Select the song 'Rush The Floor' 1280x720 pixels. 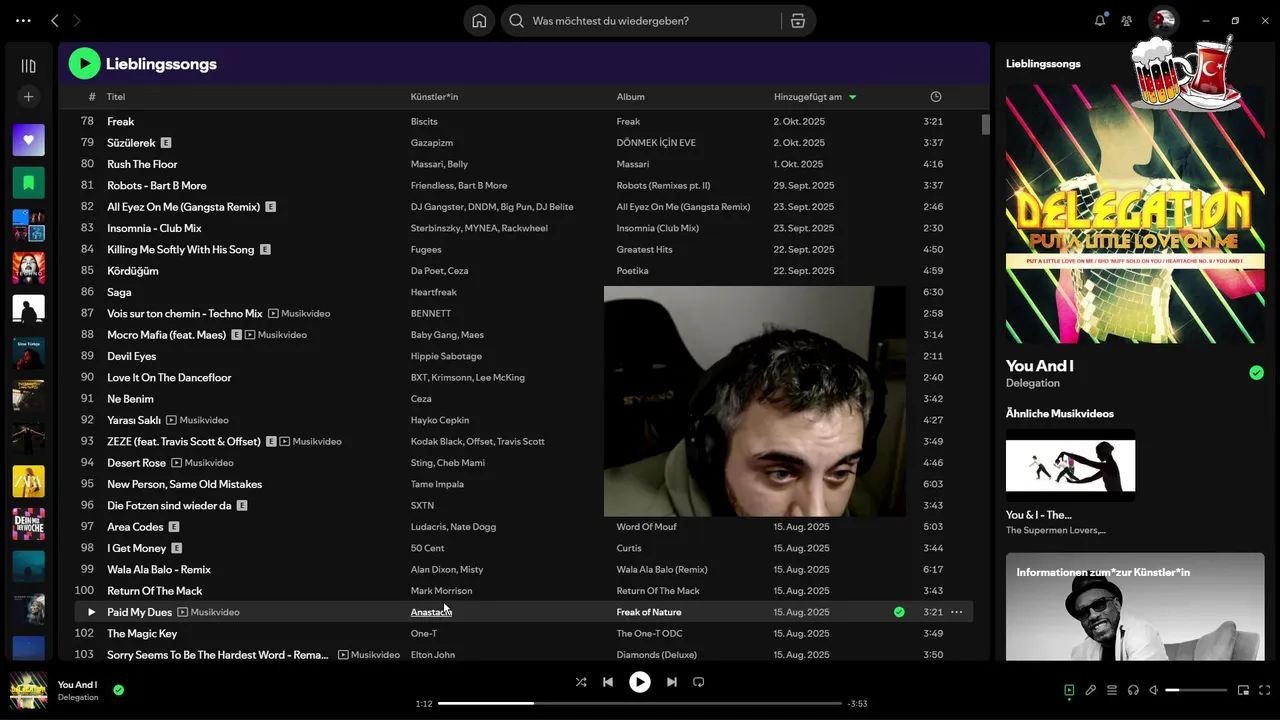point(142,164)
